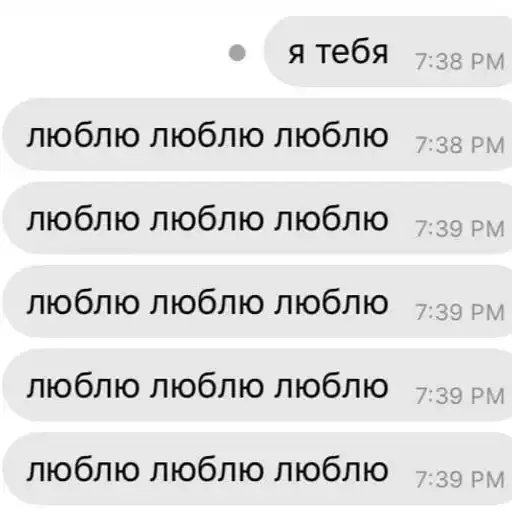Click the word 'я' in the top message
Image resolution: width=512 pixels, height=512 pixels.
pyautogui.click(x=297, y=55)
